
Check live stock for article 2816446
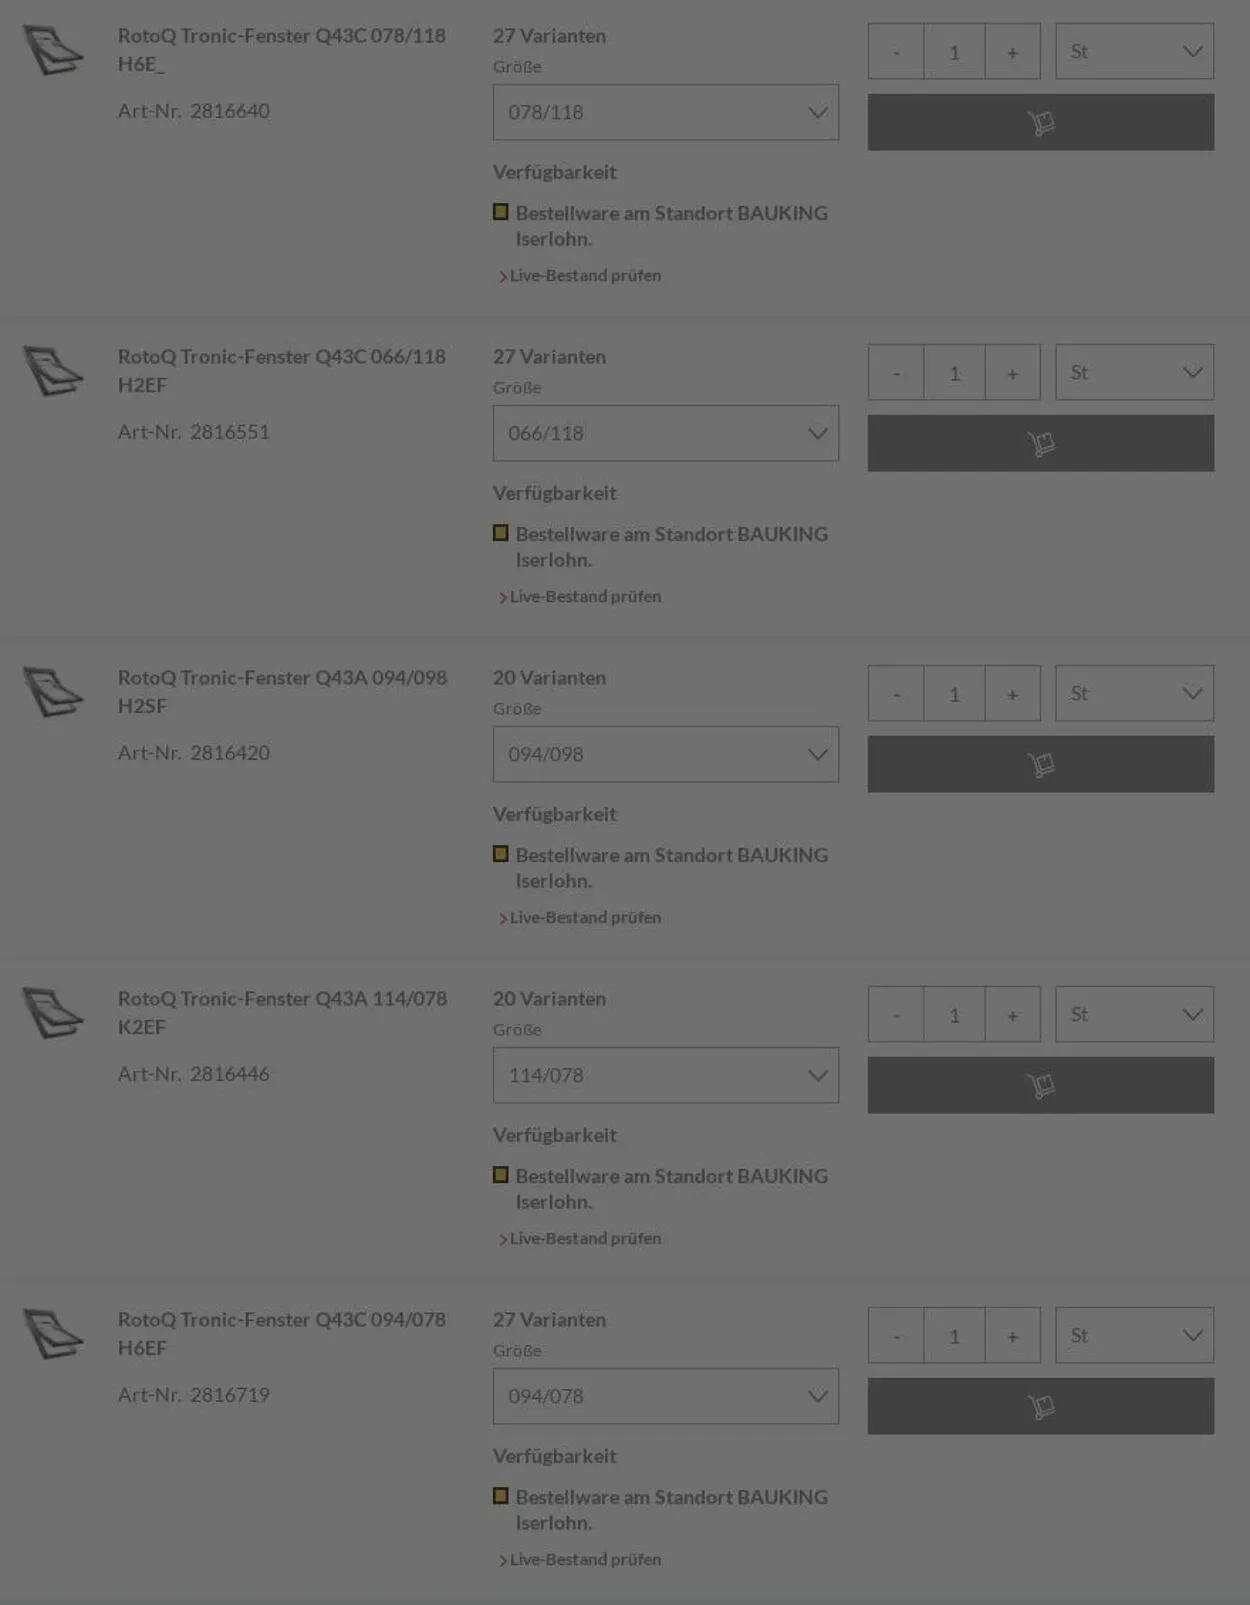click(x=585, y=1238)
